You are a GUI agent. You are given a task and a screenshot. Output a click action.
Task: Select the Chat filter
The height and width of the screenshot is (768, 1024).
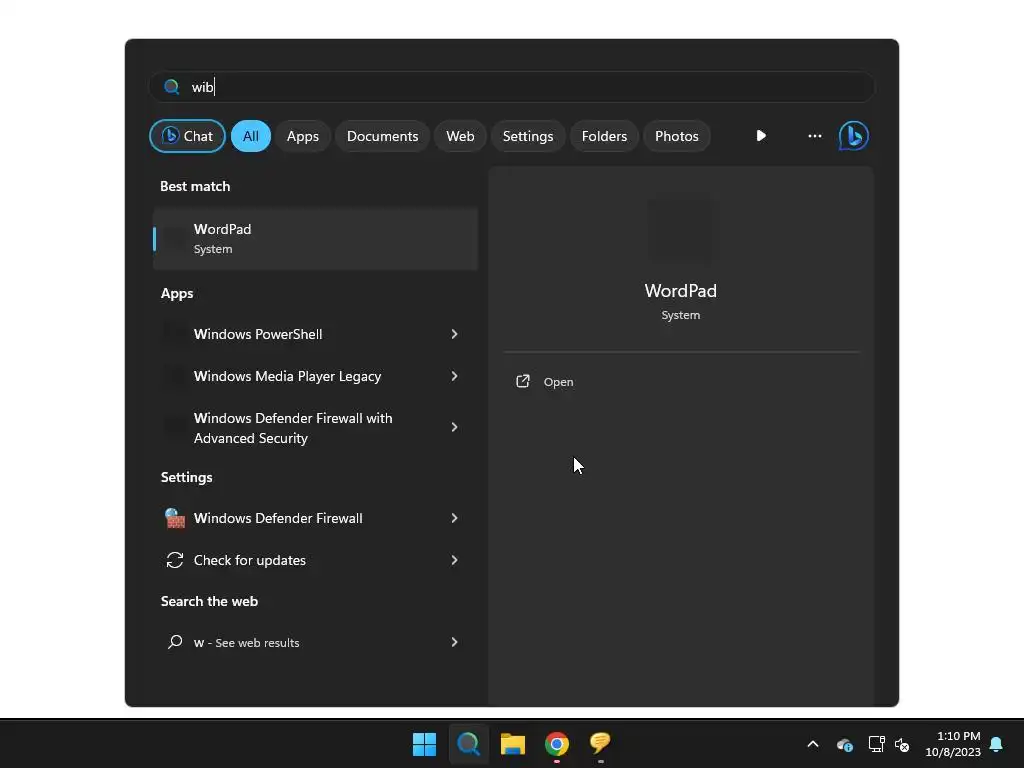click(187, 136)
